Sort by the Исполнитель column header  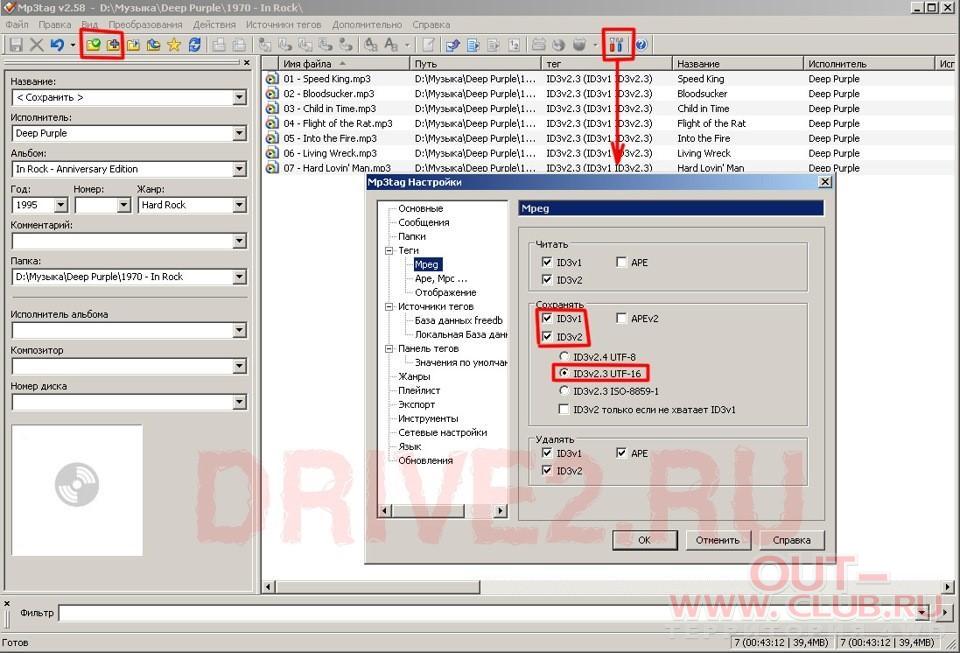[x=868, y=64]
